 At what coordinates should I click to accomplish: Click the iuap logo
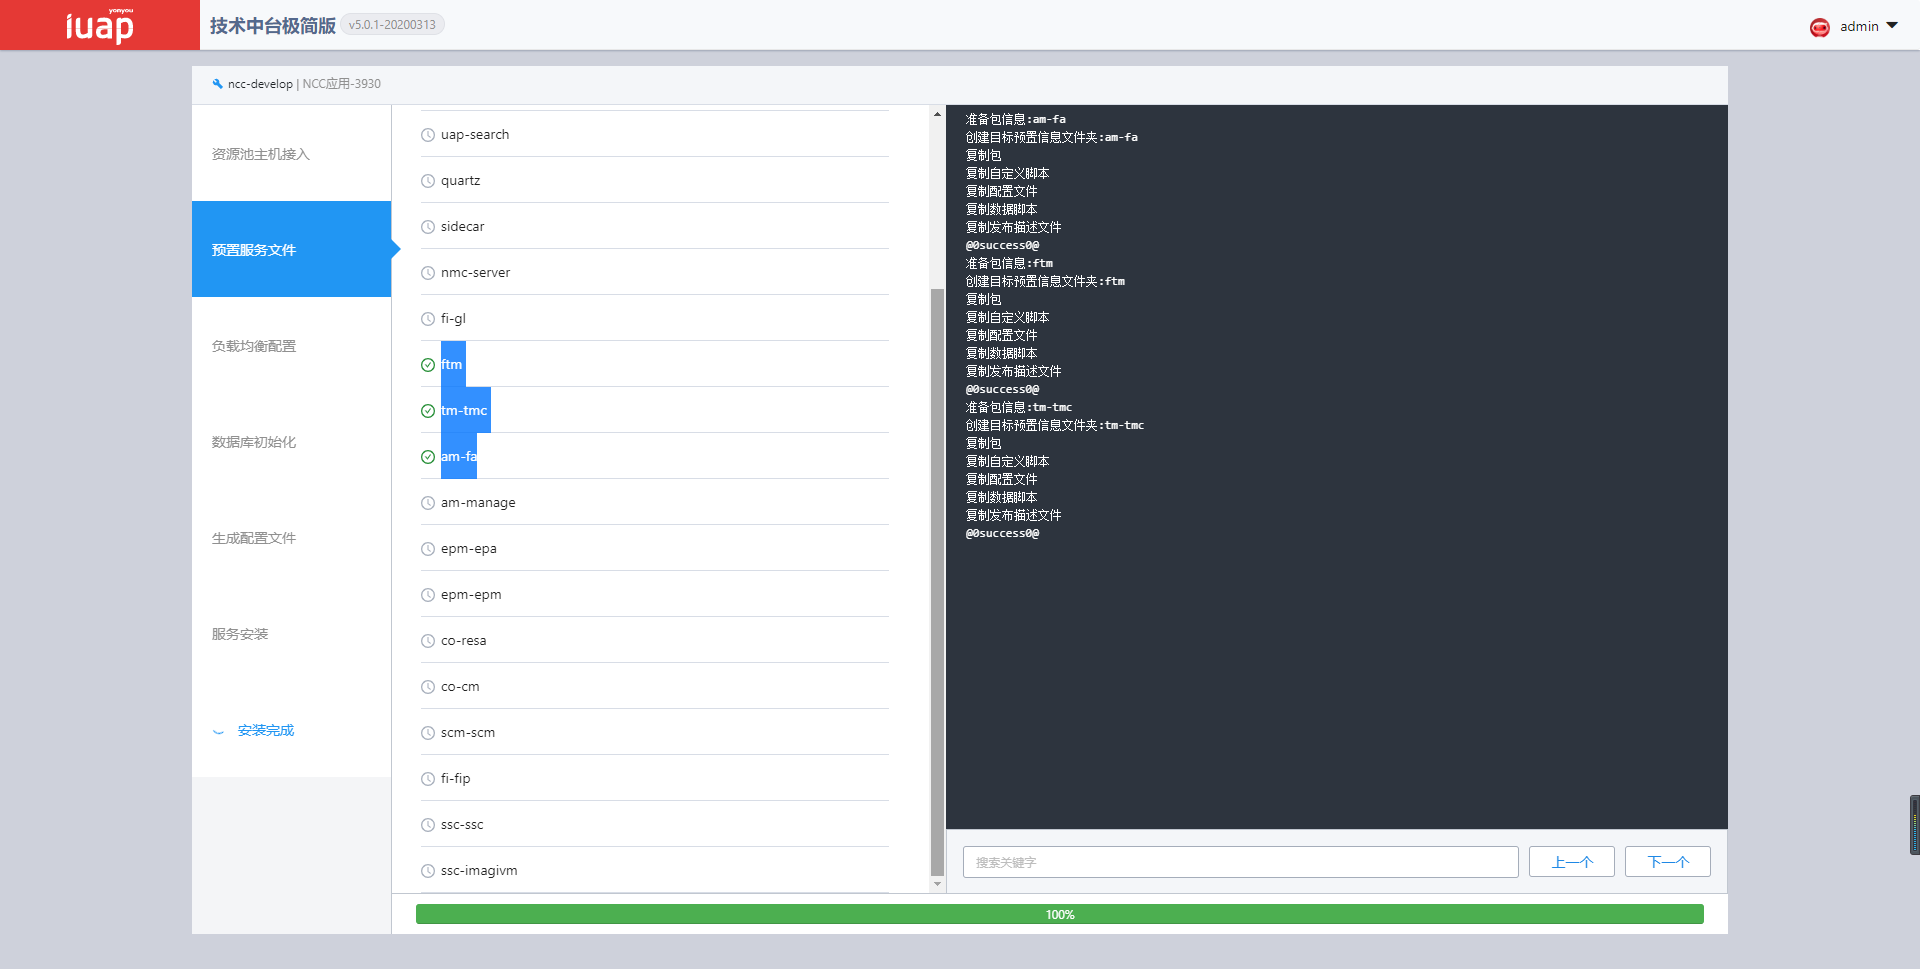[99, 25]
